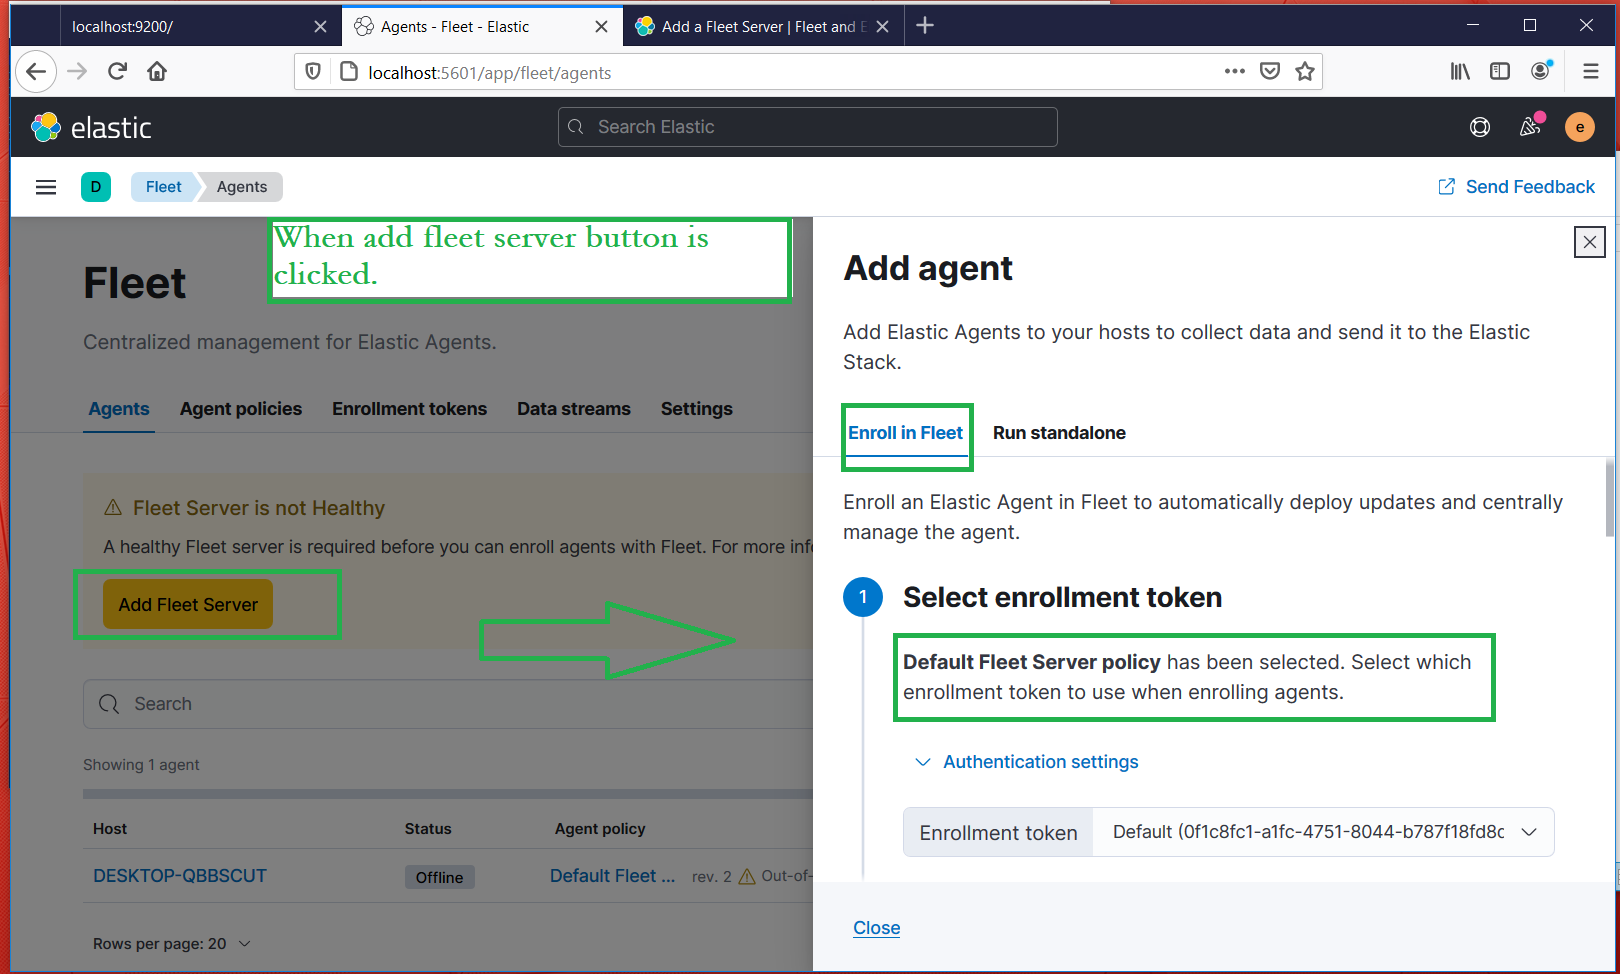Click the user avatar labeled e
This screenshot has height=974, width=1620.
[1580, 127]
